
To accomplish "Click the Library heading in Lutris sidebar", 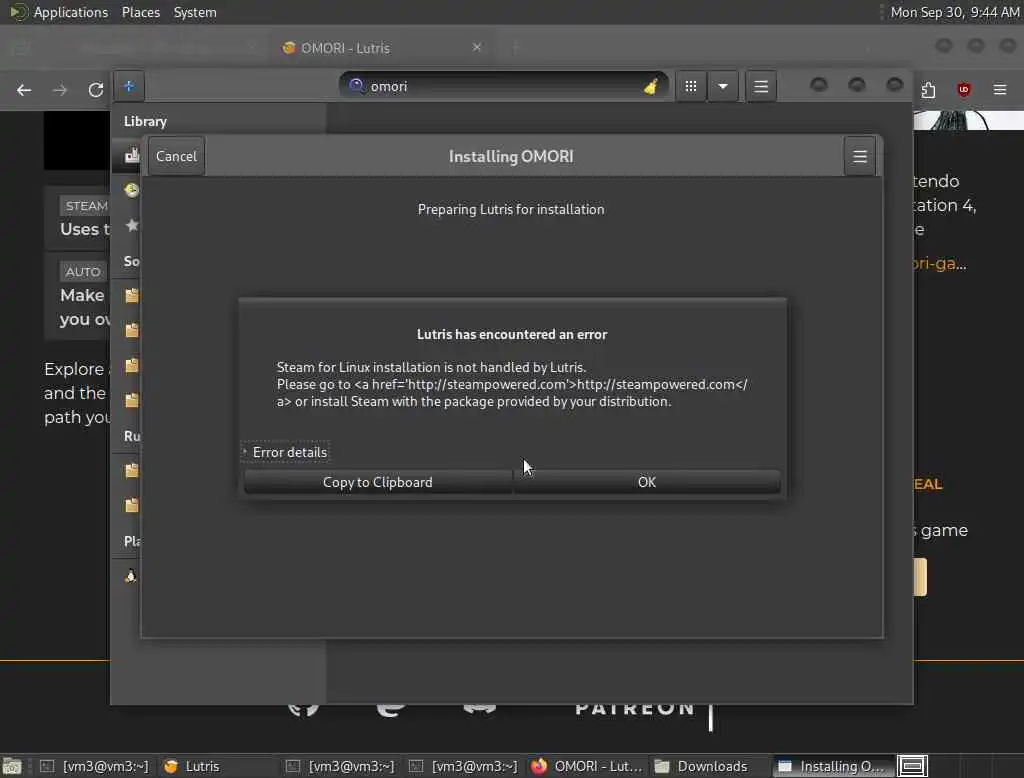I will pyautogui.click(x=145, y=122).
